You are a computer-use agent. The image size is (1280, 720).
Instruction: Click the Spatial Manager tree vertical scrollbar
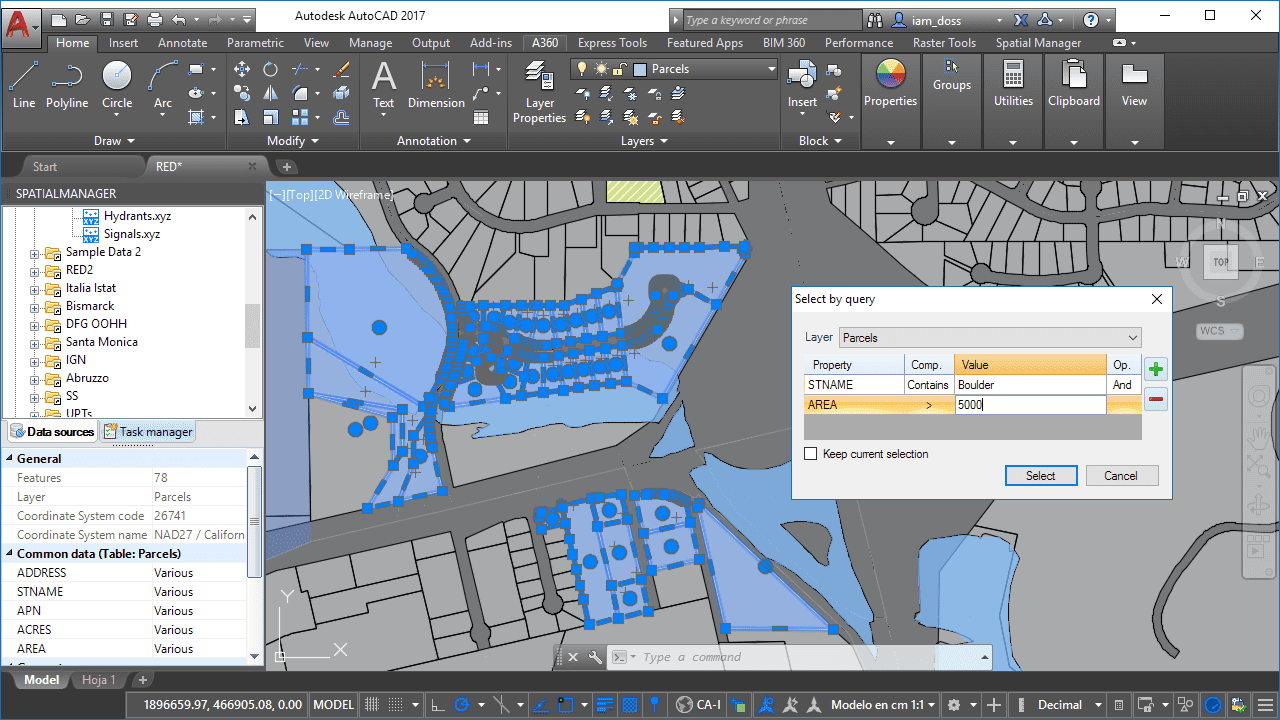point(252,312)
